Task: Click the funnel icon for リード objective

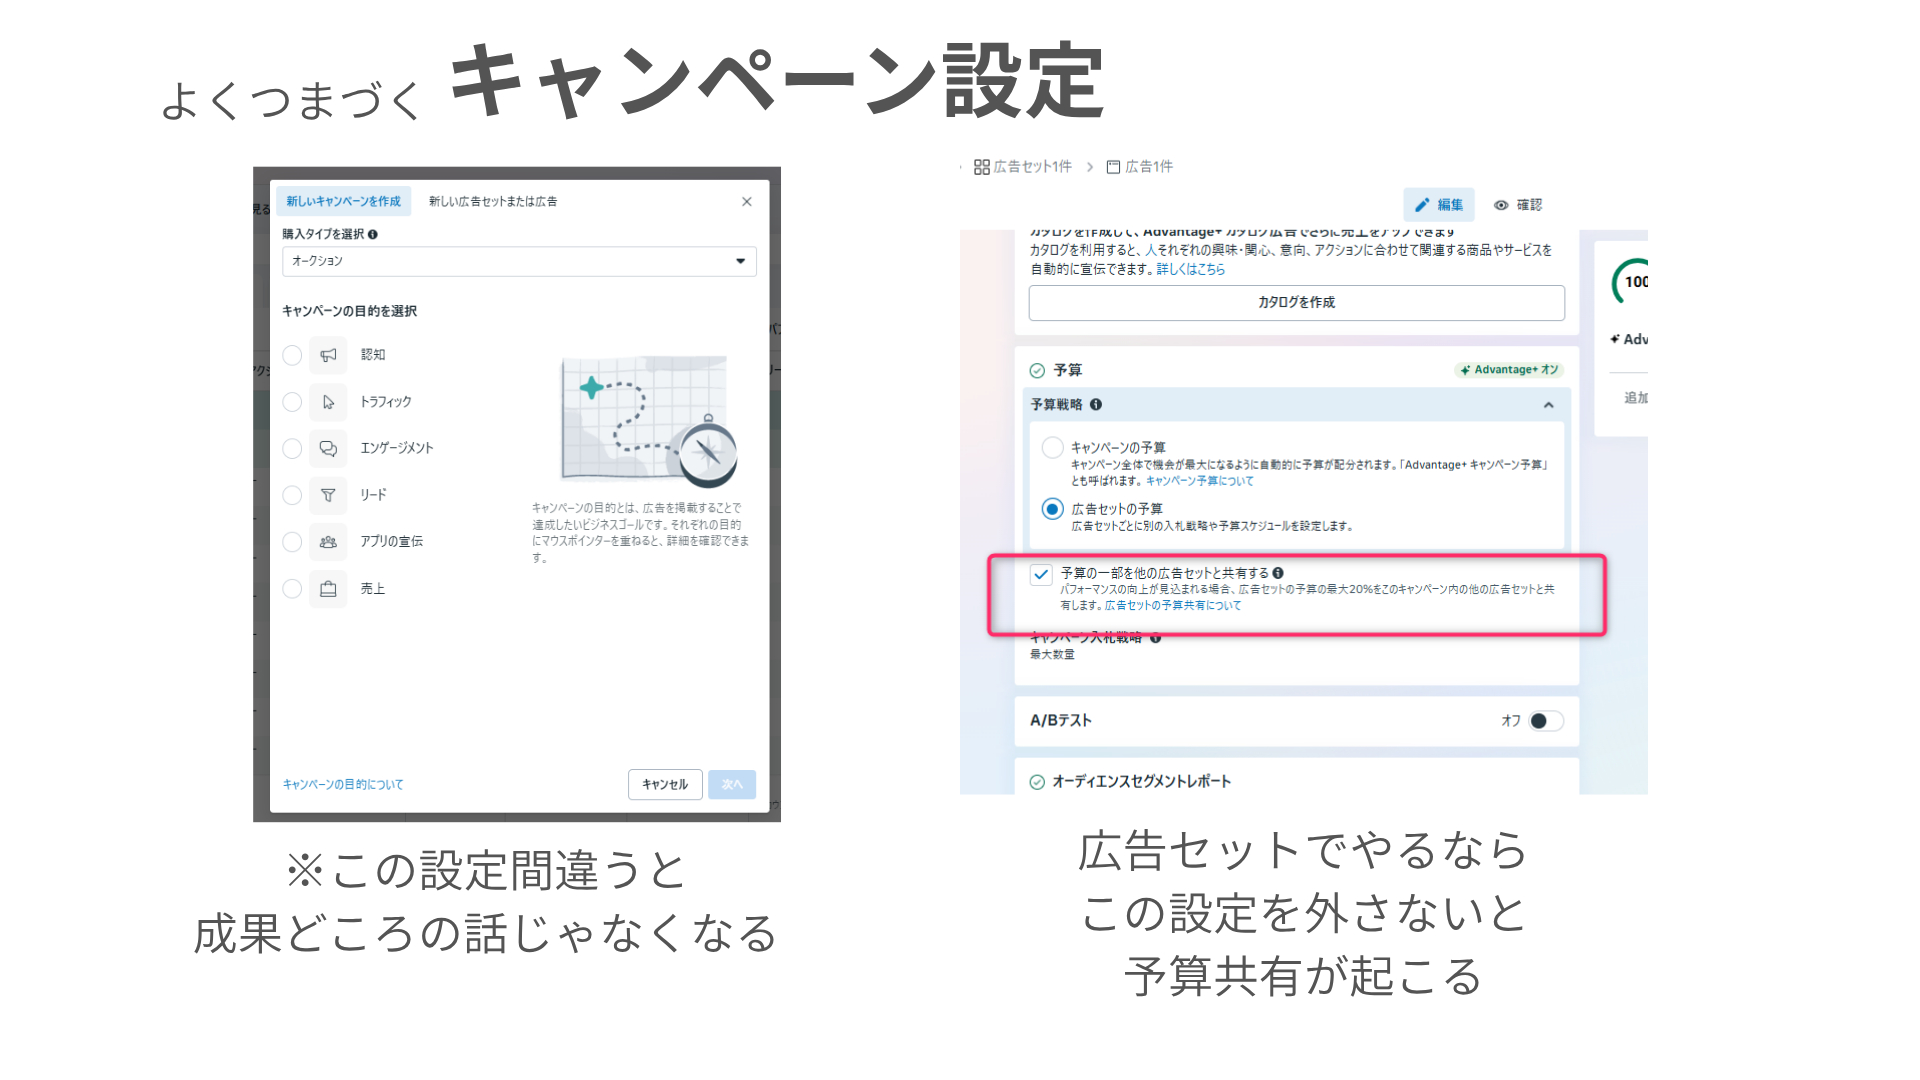Action: [x=328, y=495]
